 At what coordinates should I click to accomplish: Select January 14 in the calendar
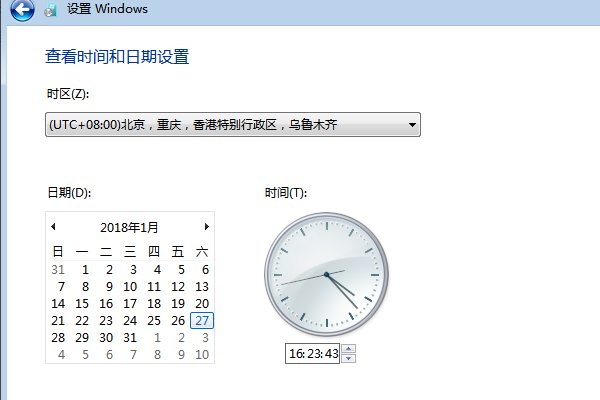58,304
